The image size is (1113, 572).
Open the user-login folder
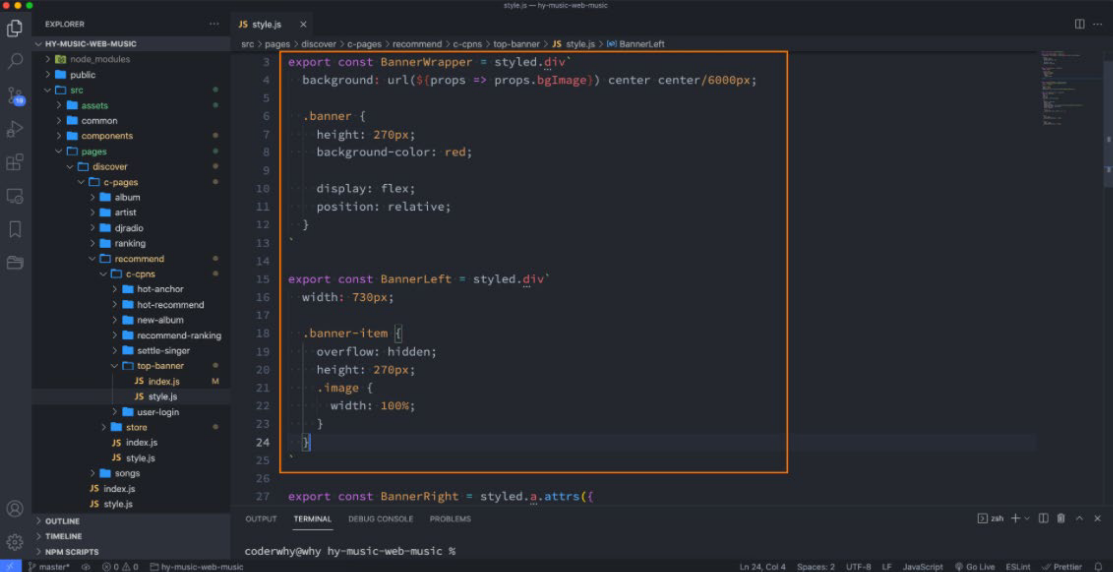coord(131,412)
